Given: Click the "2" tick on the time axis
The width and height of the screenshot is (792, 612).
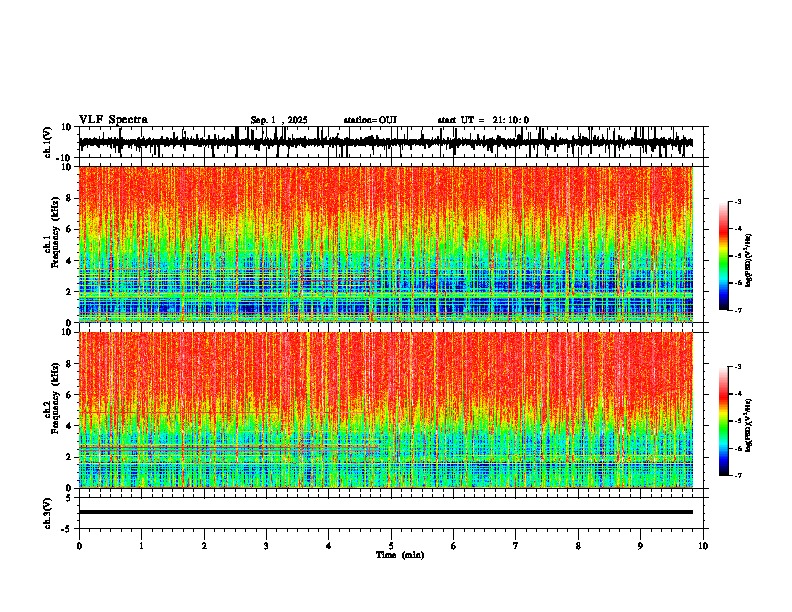Looking at the screenshot, I should (204, 546).
